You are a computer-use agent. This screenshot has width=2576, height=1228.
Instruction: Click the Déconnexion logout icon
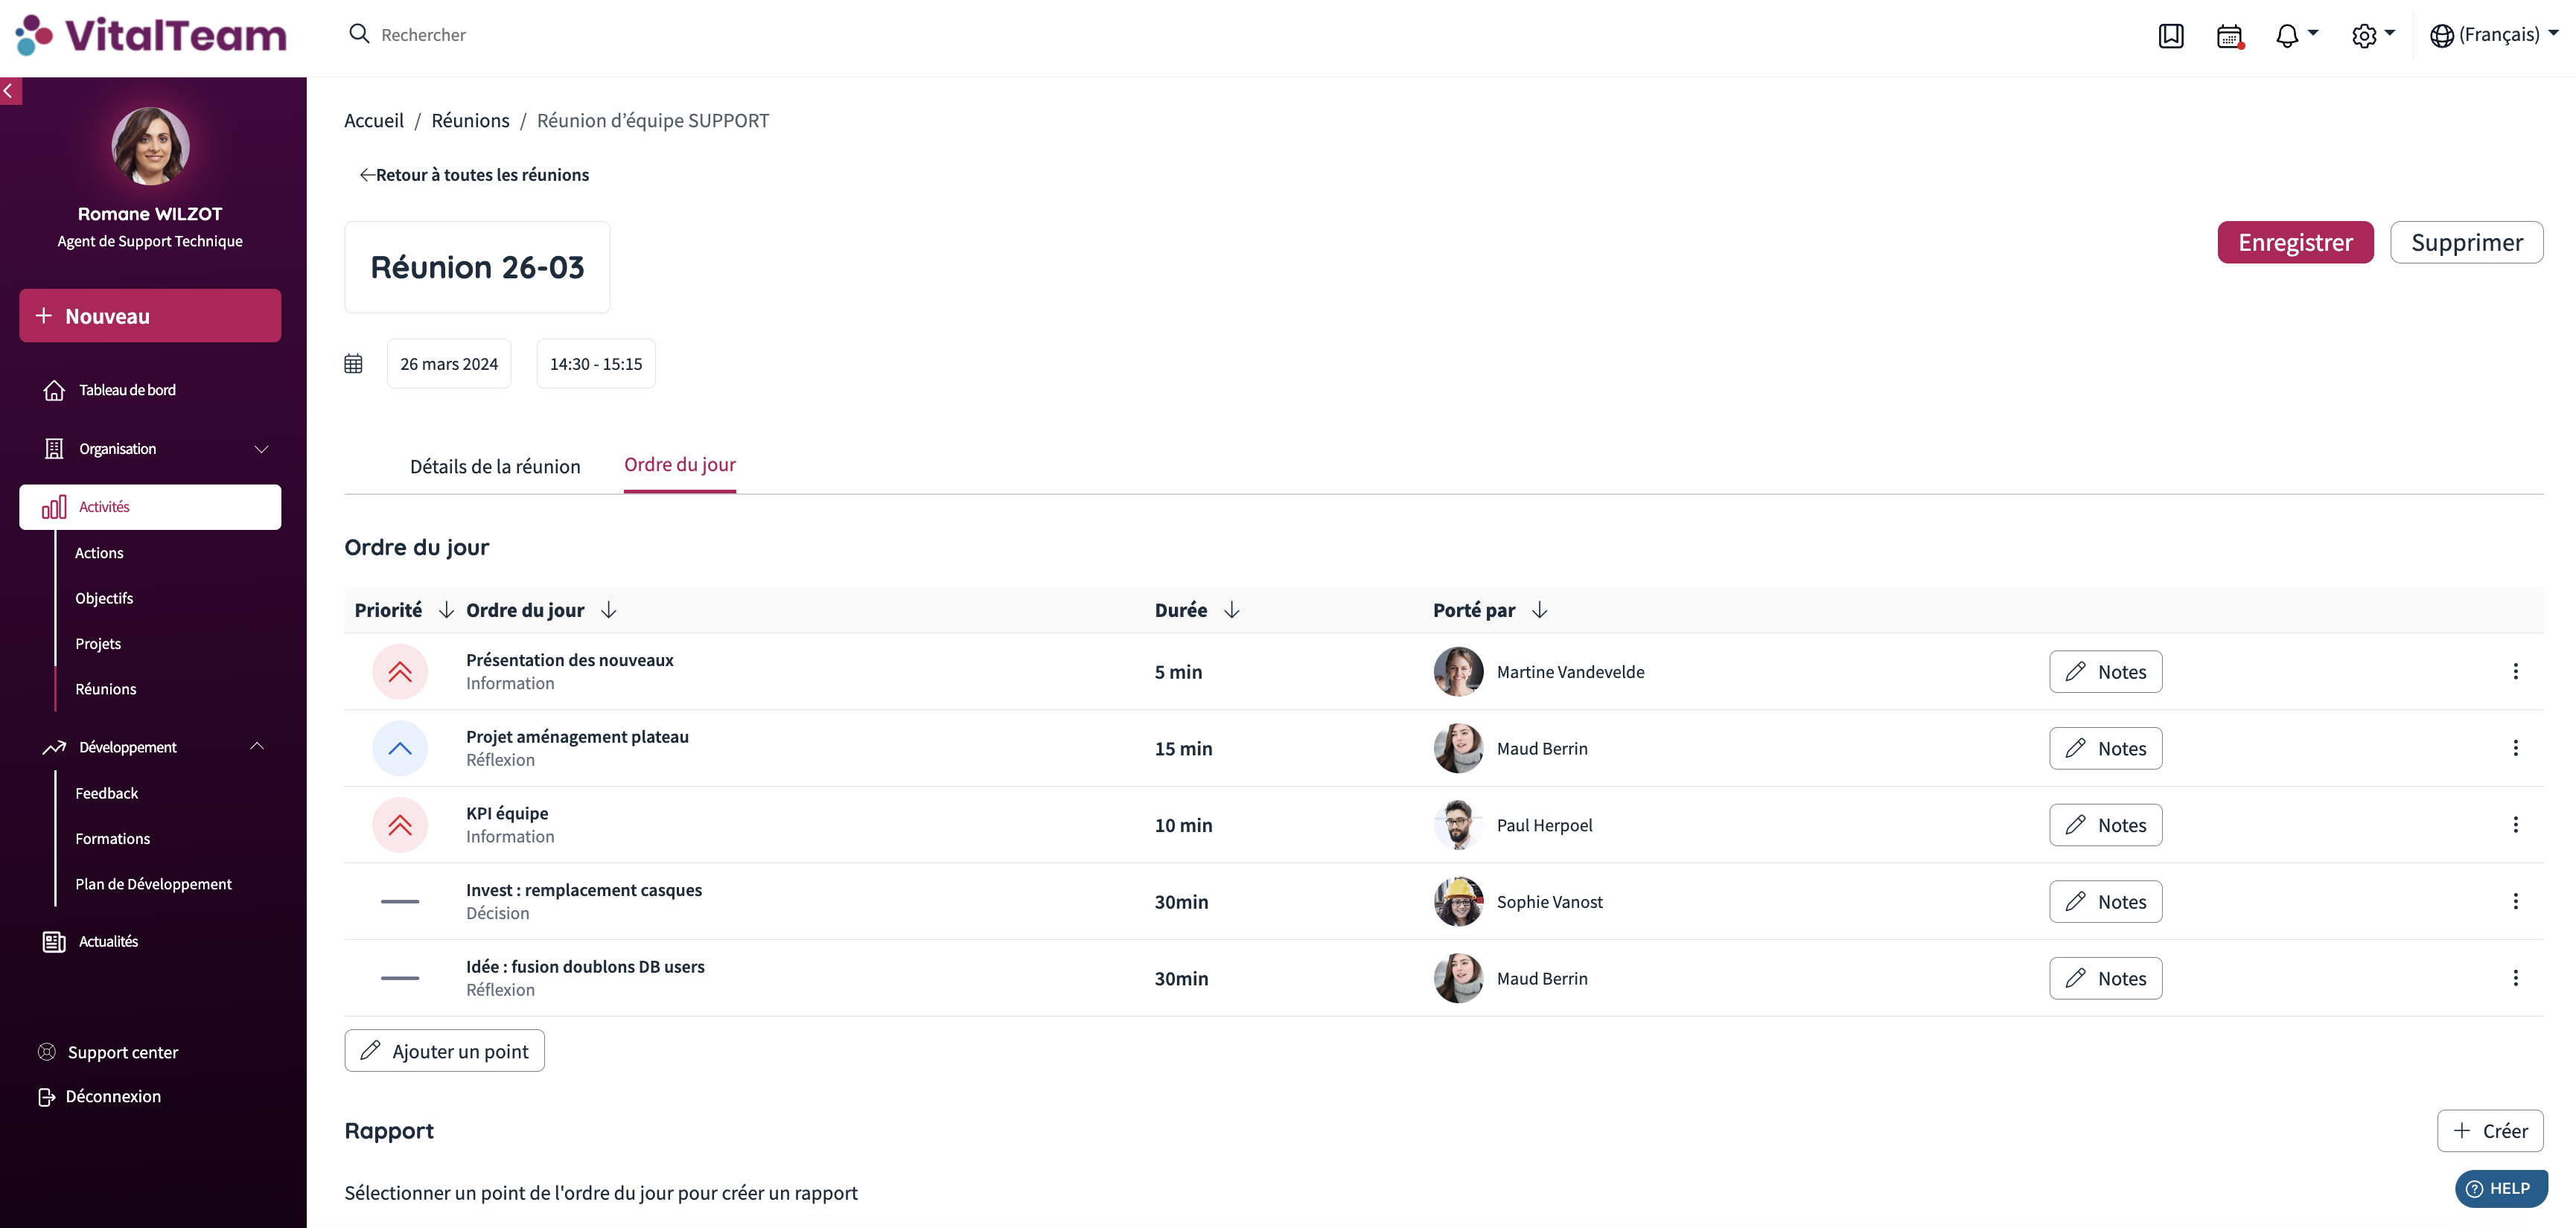pyautogui.click(x=46, y=1096)
